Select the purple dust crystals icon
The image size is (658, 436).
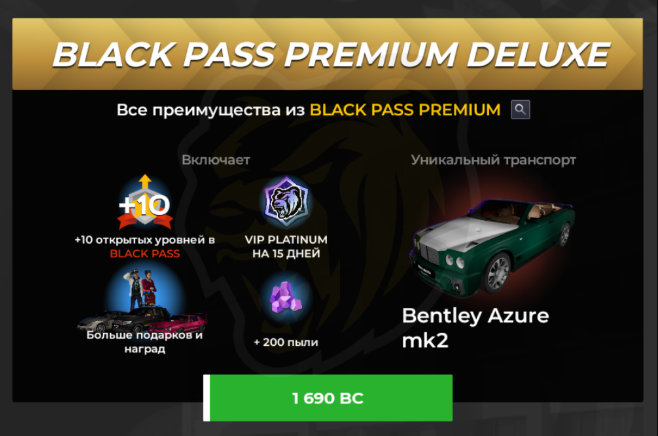click(x=286, y=297)
